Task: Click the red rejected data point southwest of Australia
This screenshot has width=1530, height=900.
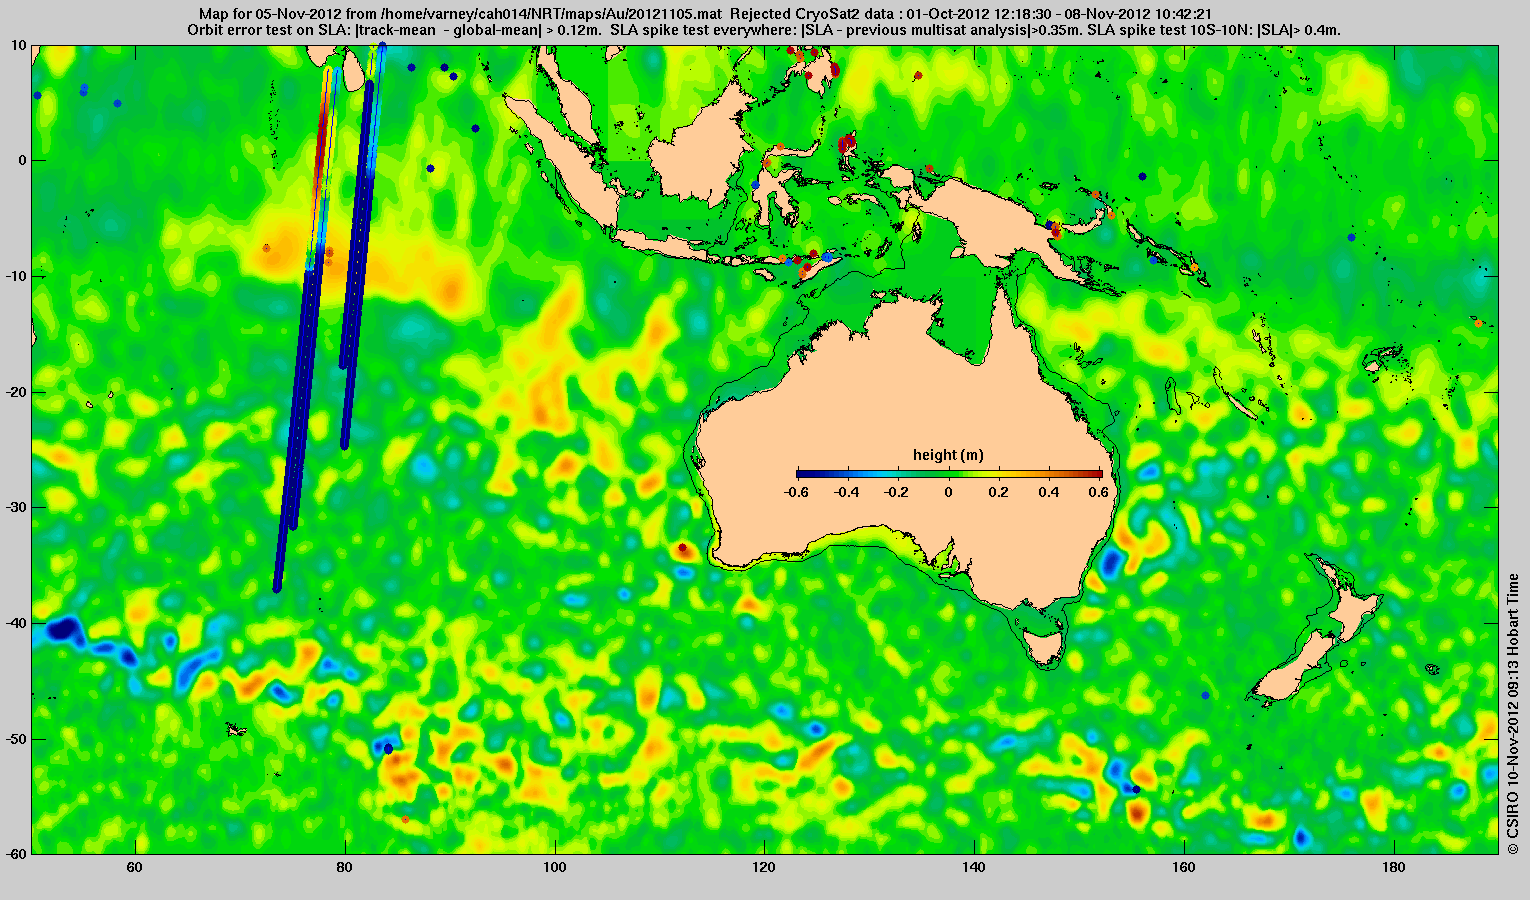Action: pos(683,548)
